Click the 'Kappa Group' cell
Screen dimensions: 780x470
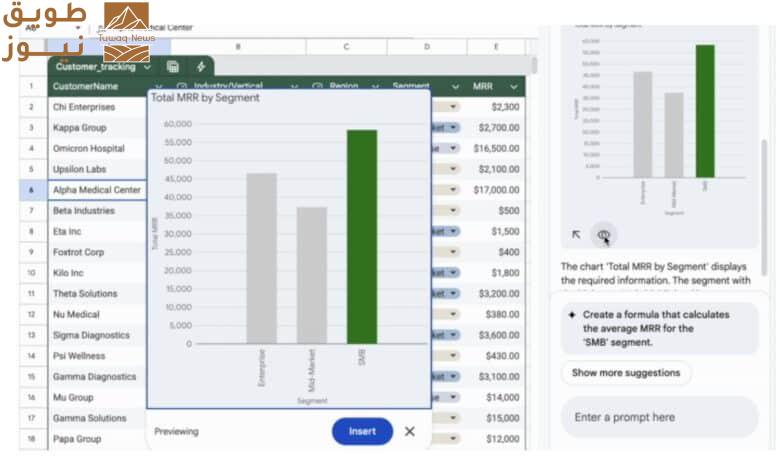[x=98, y=128]
